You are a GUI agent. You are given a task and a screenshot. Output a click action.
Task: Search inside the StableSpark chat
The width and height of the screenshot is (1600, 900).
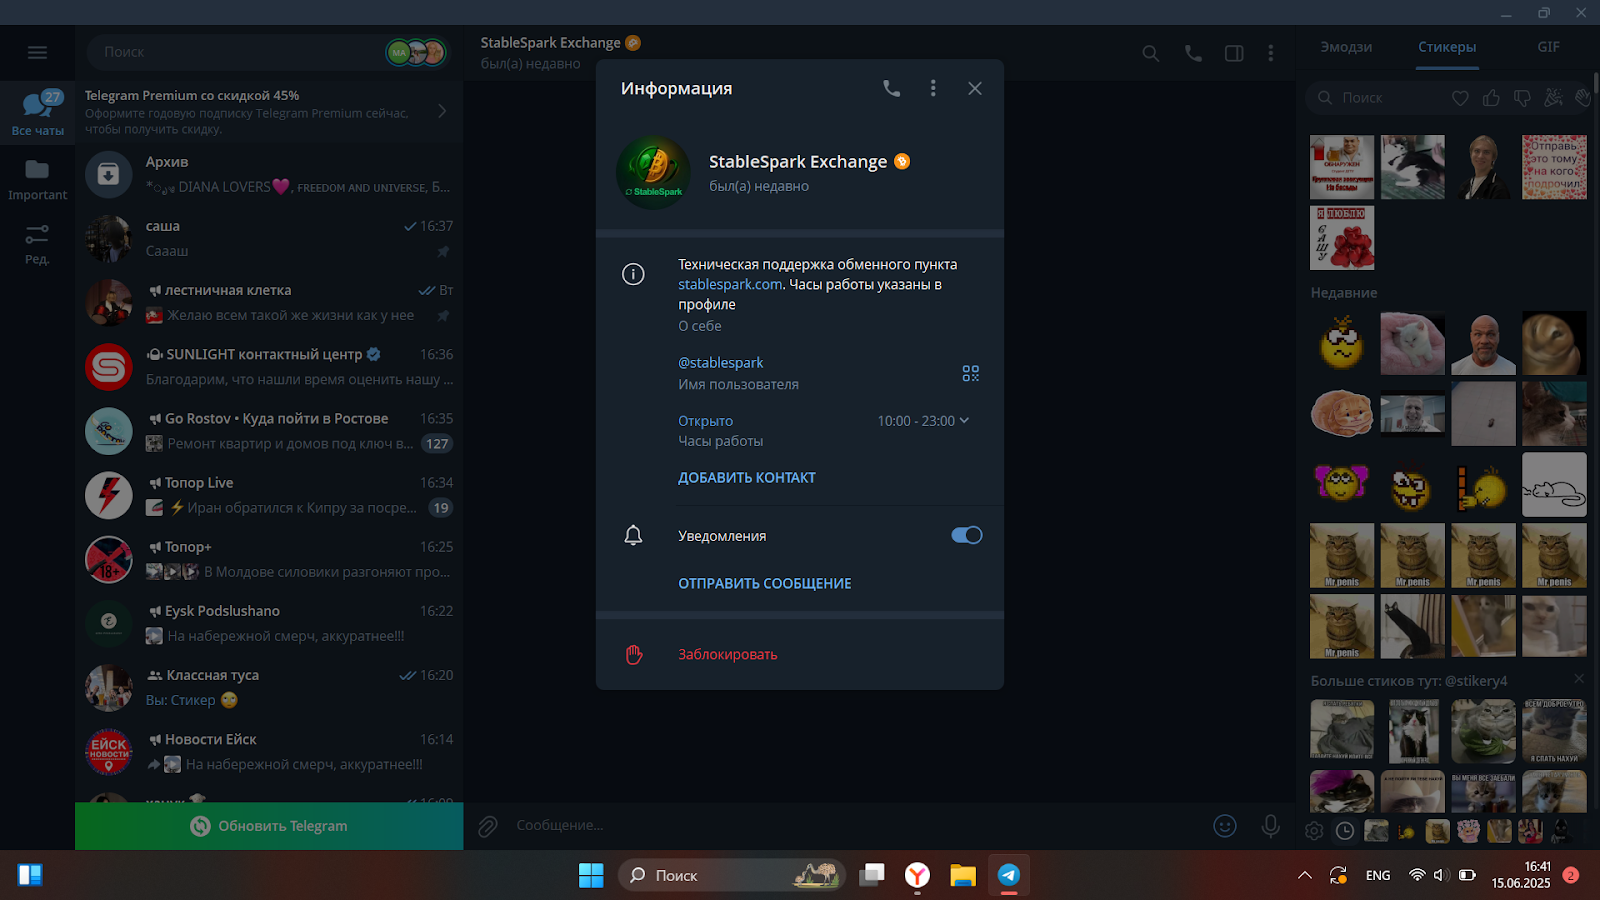1151,53
